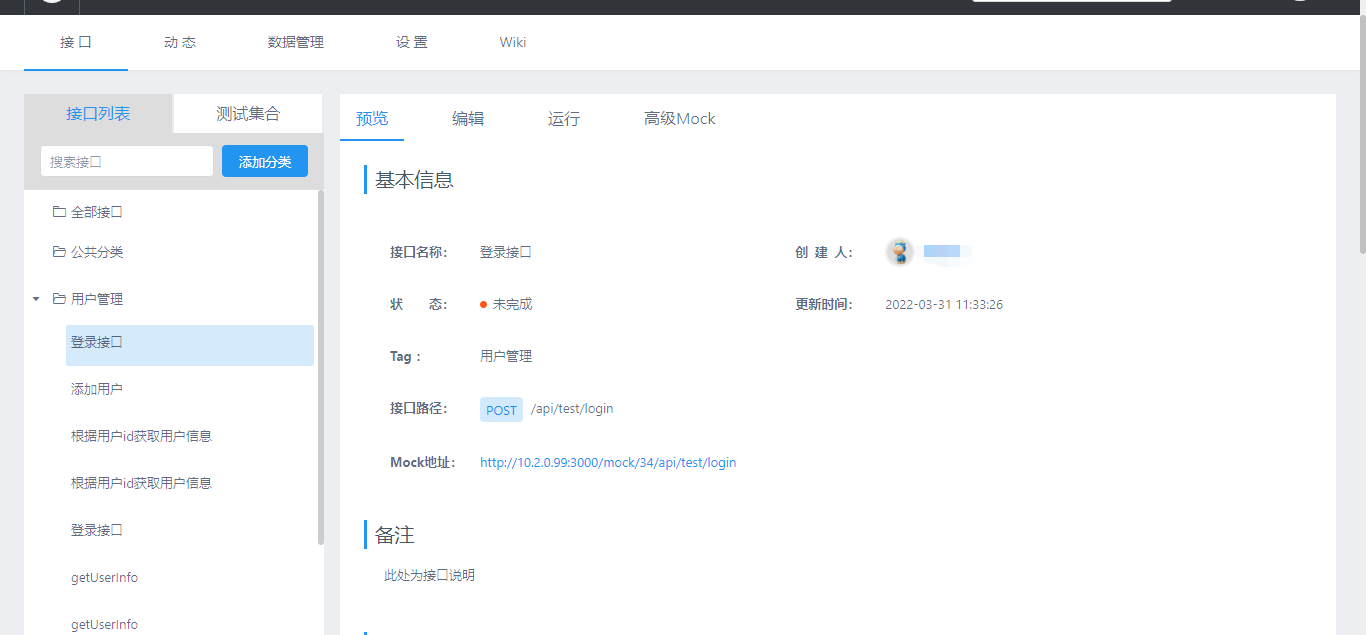1366x635 pixels.
Task: Click the creator's avatar image
Action: (x=899, y=252)
